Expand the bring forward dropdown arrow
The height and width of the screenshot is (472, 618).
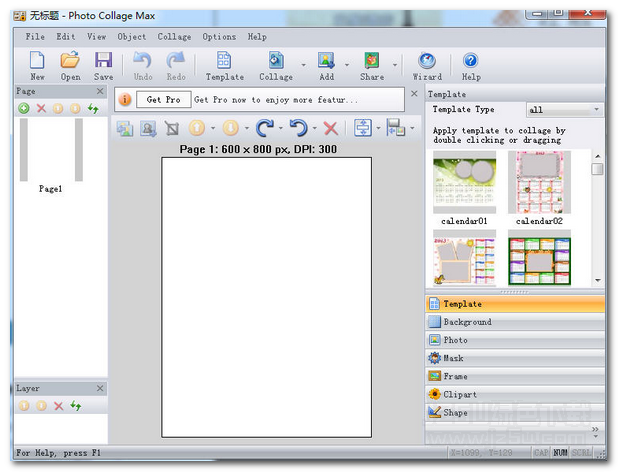click(213, 128)
